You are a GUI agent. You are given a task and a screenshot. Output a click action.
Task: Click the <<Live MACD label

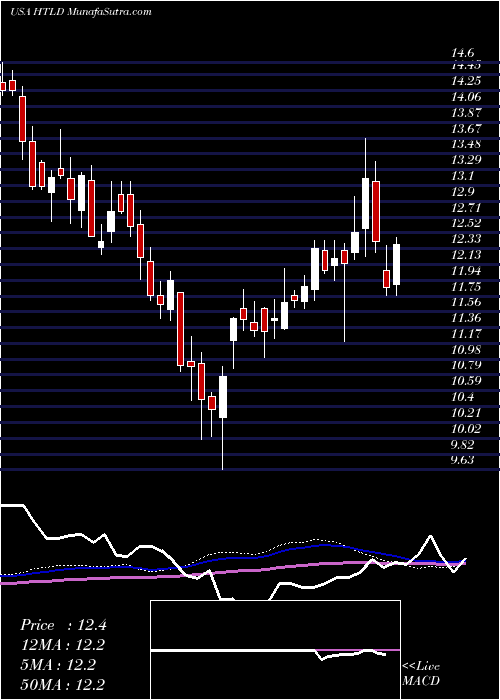421,673
